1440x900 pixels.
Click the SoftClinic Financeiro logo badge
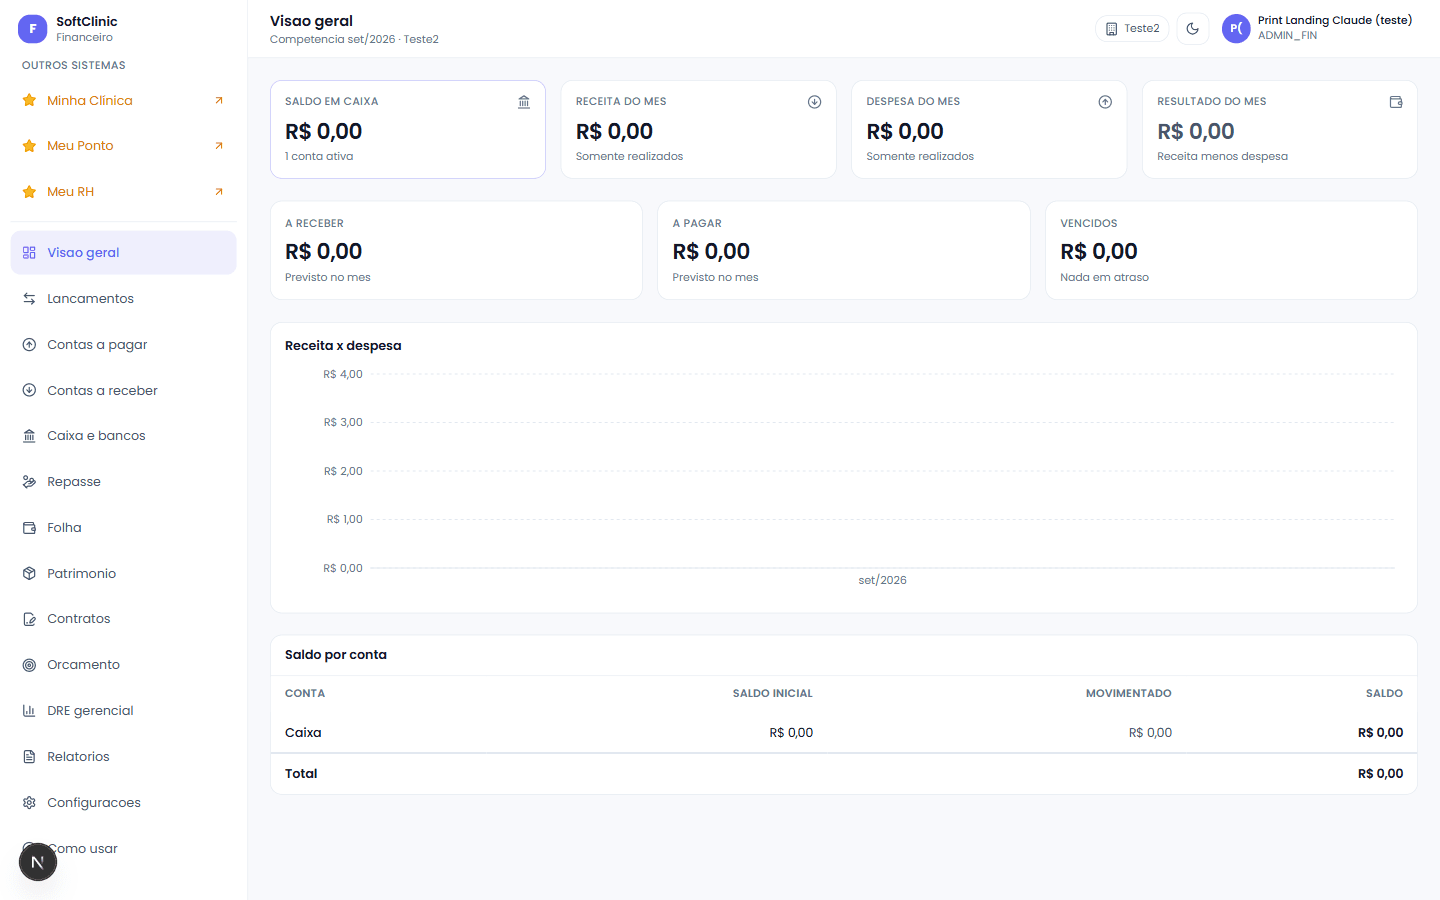tap(33, 29)
